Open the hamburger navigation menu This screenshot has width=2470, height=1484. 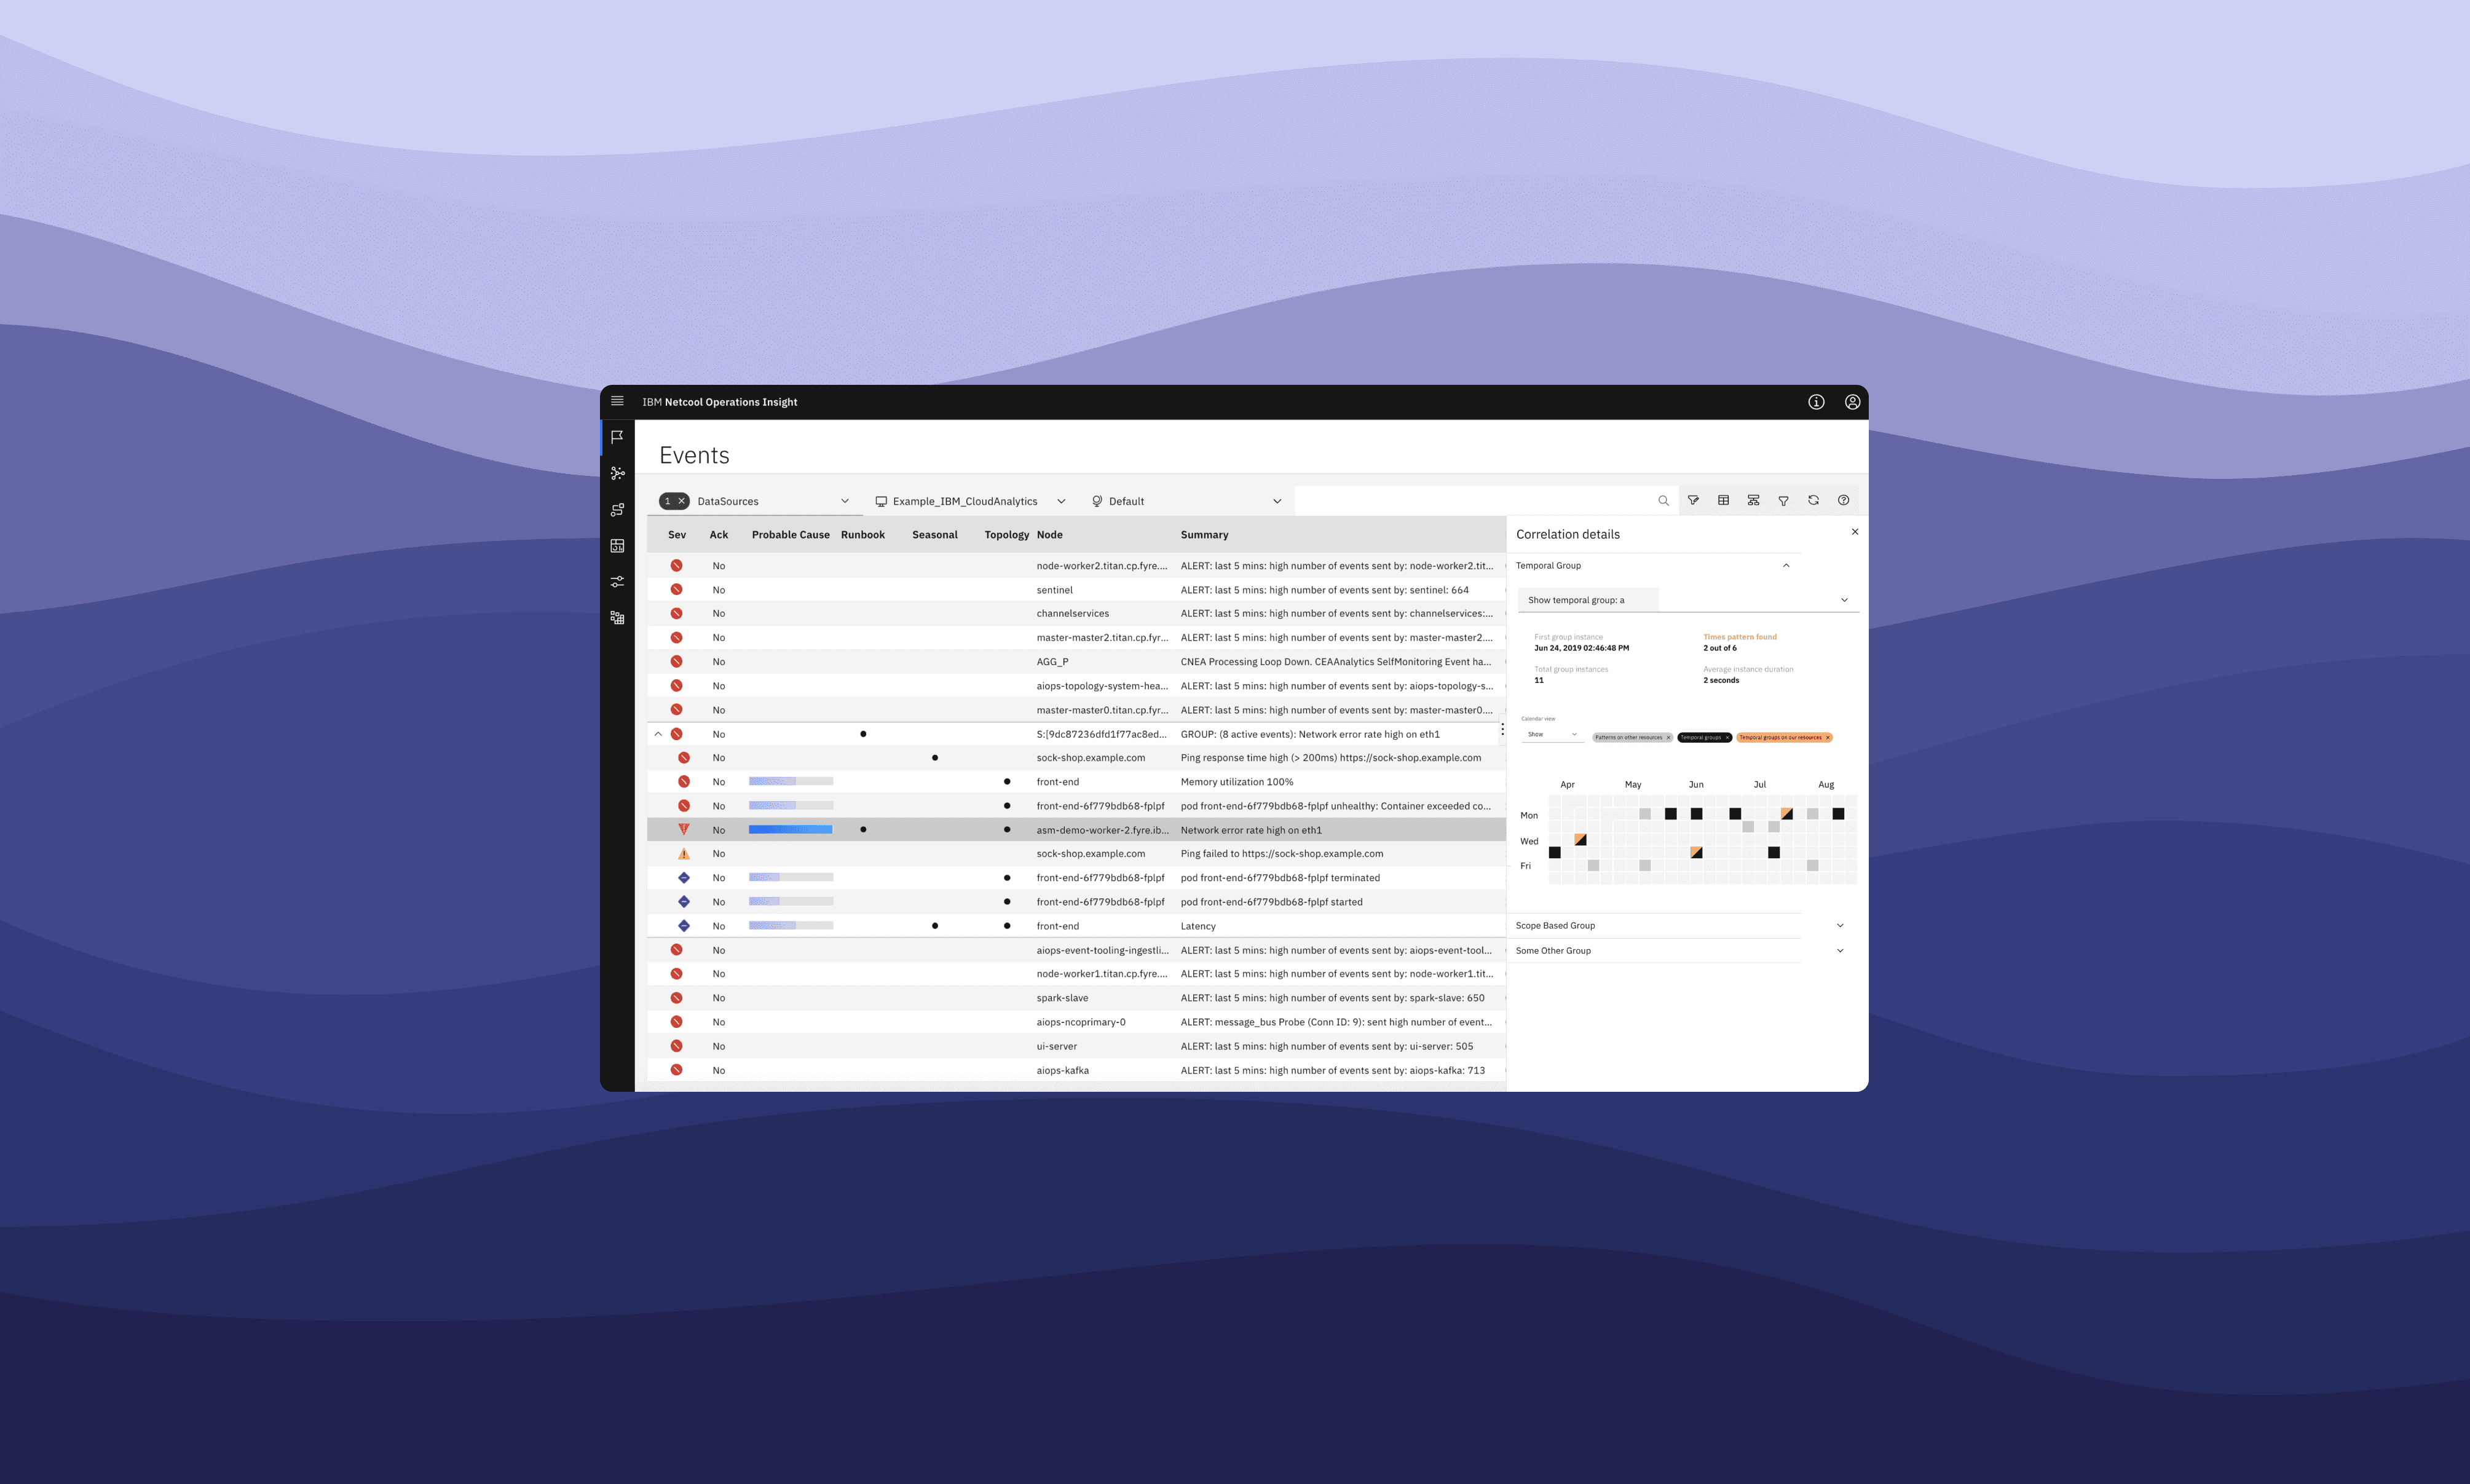[x=617, y=401]
